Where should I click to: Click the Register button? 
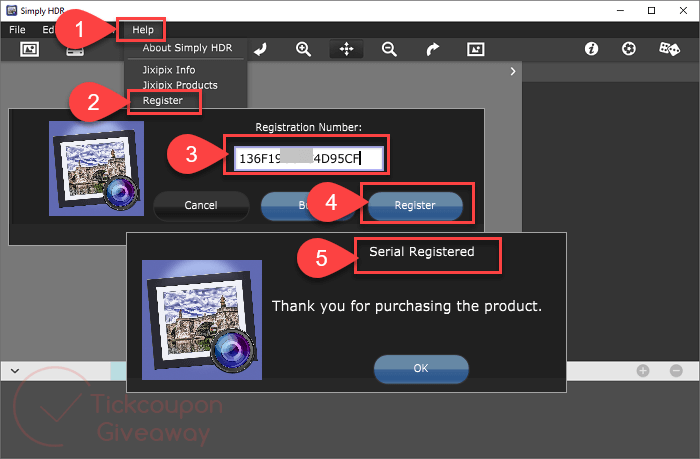(415, 205)
